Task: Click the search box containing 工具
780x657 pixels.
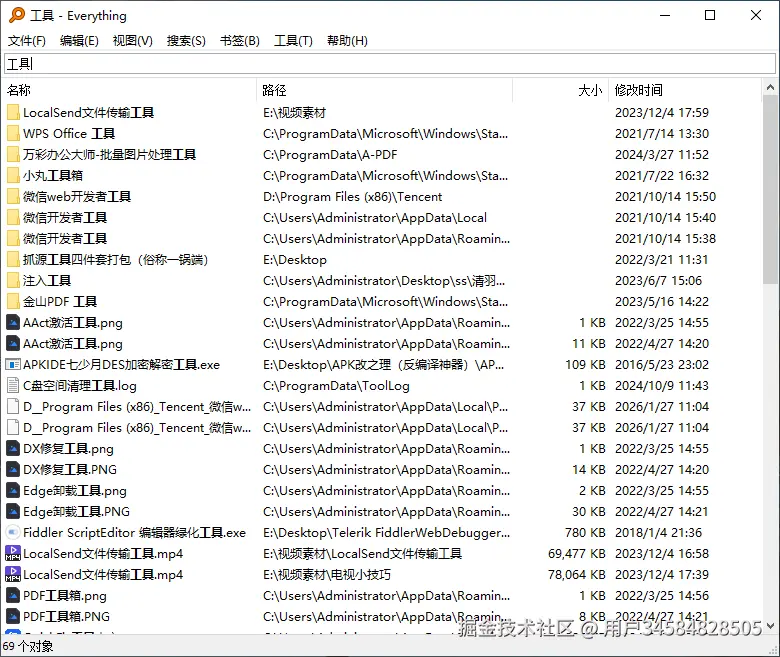Action: click(x=390, y=64)
